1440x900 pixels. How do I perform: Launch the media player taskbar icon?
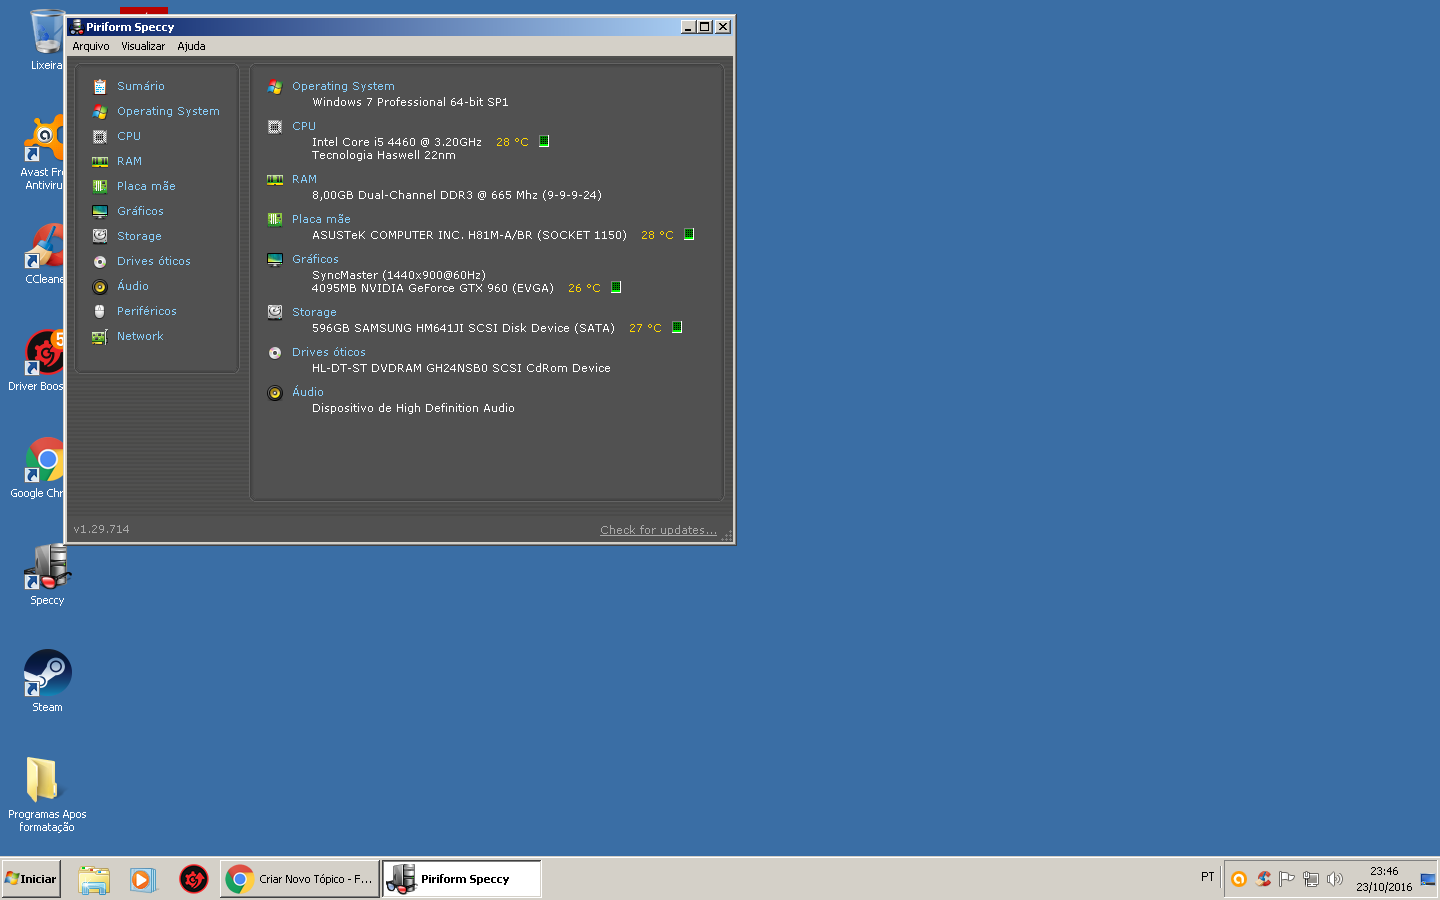click(x=143, y=879)
